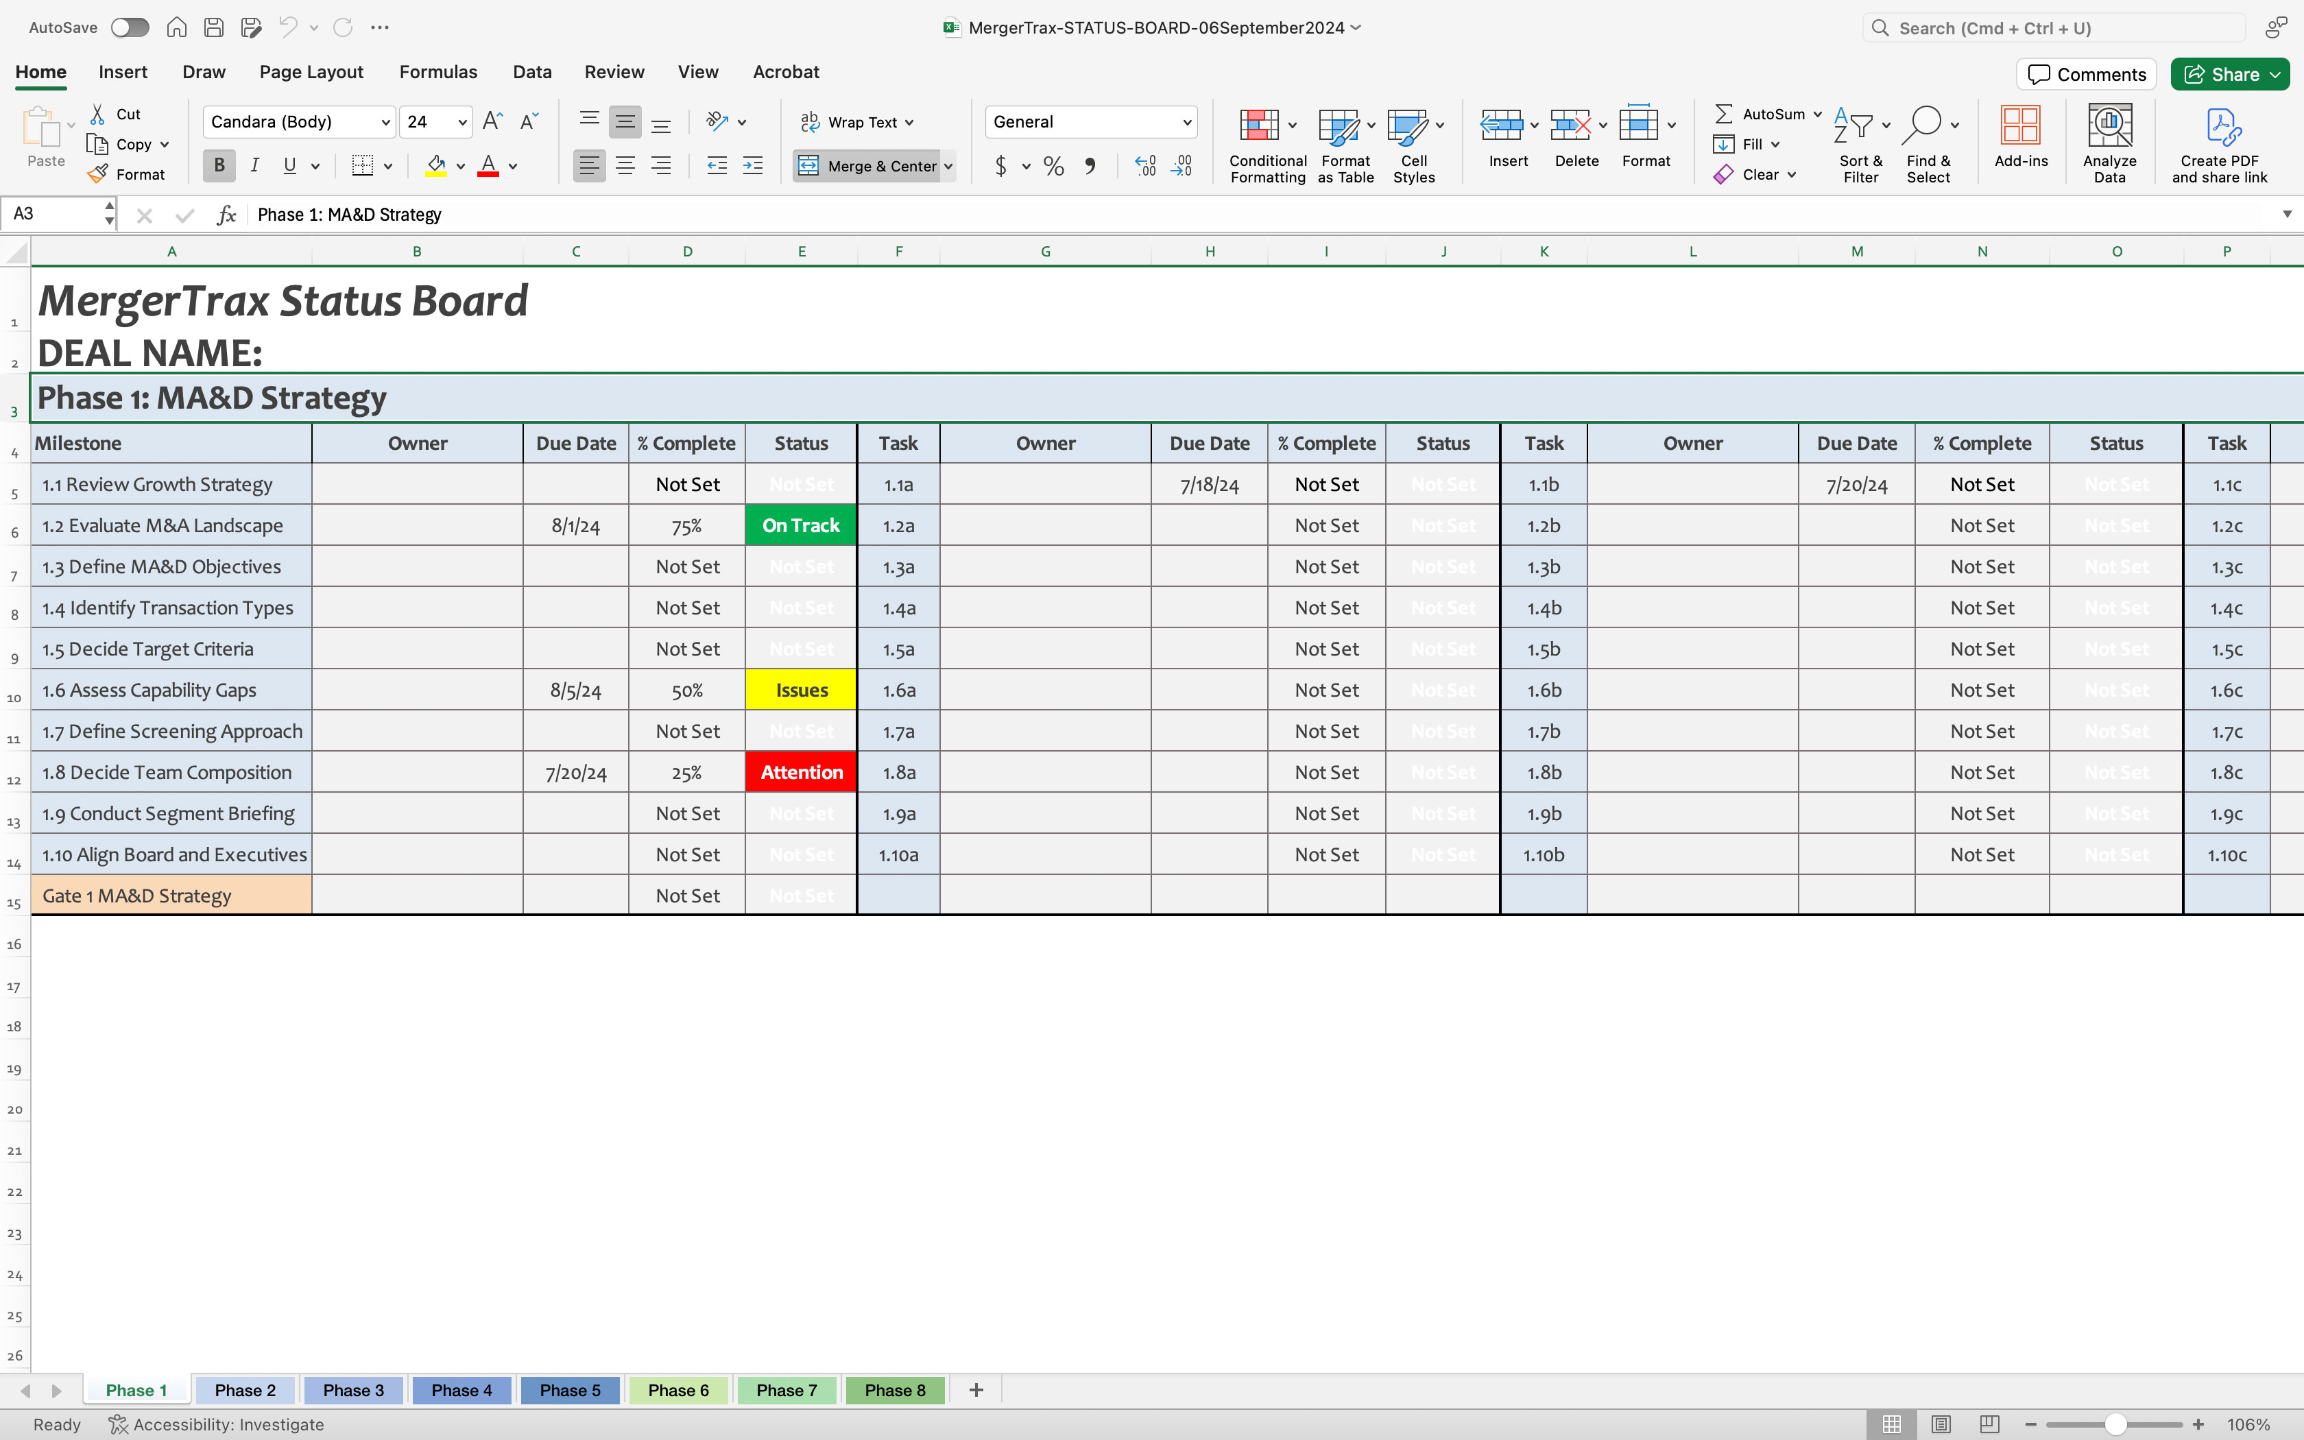Expand the Merge & Center dropdown arrow
Screen dimensions: 2304x1440
pos(948,166)
